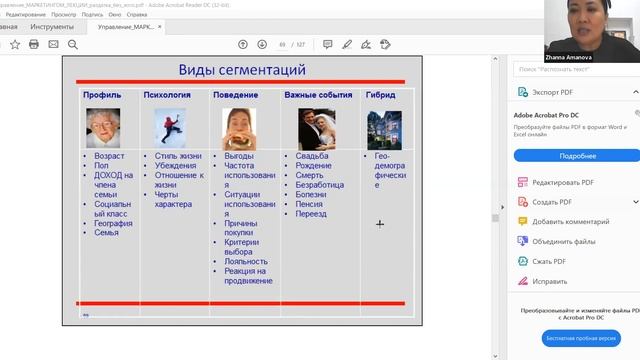Click the ice climber photo under Психология
Viewport: 640px width, 360px height.
(x=170, y=128)
